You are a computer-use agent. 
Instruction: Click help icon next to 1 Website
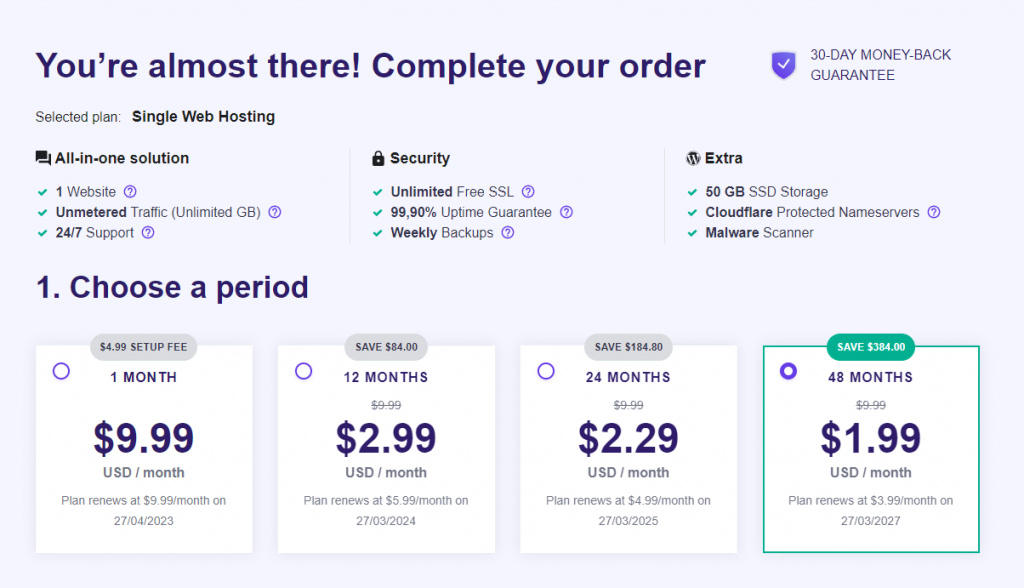click(130, 192)
